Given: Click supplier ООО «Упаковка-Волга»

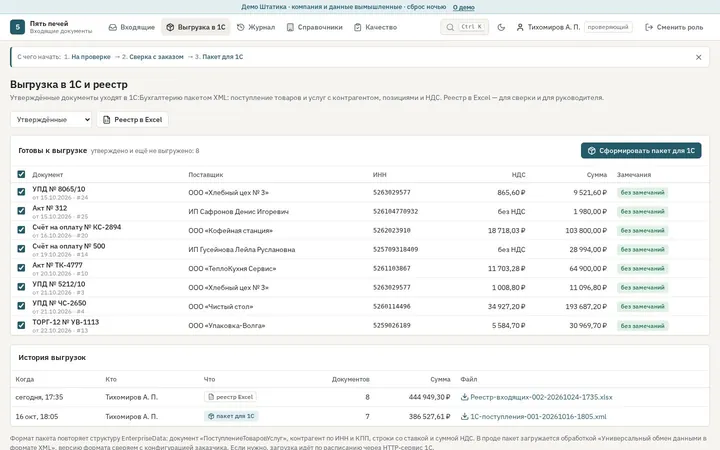Looking at the screenshot, I should 226,326.
